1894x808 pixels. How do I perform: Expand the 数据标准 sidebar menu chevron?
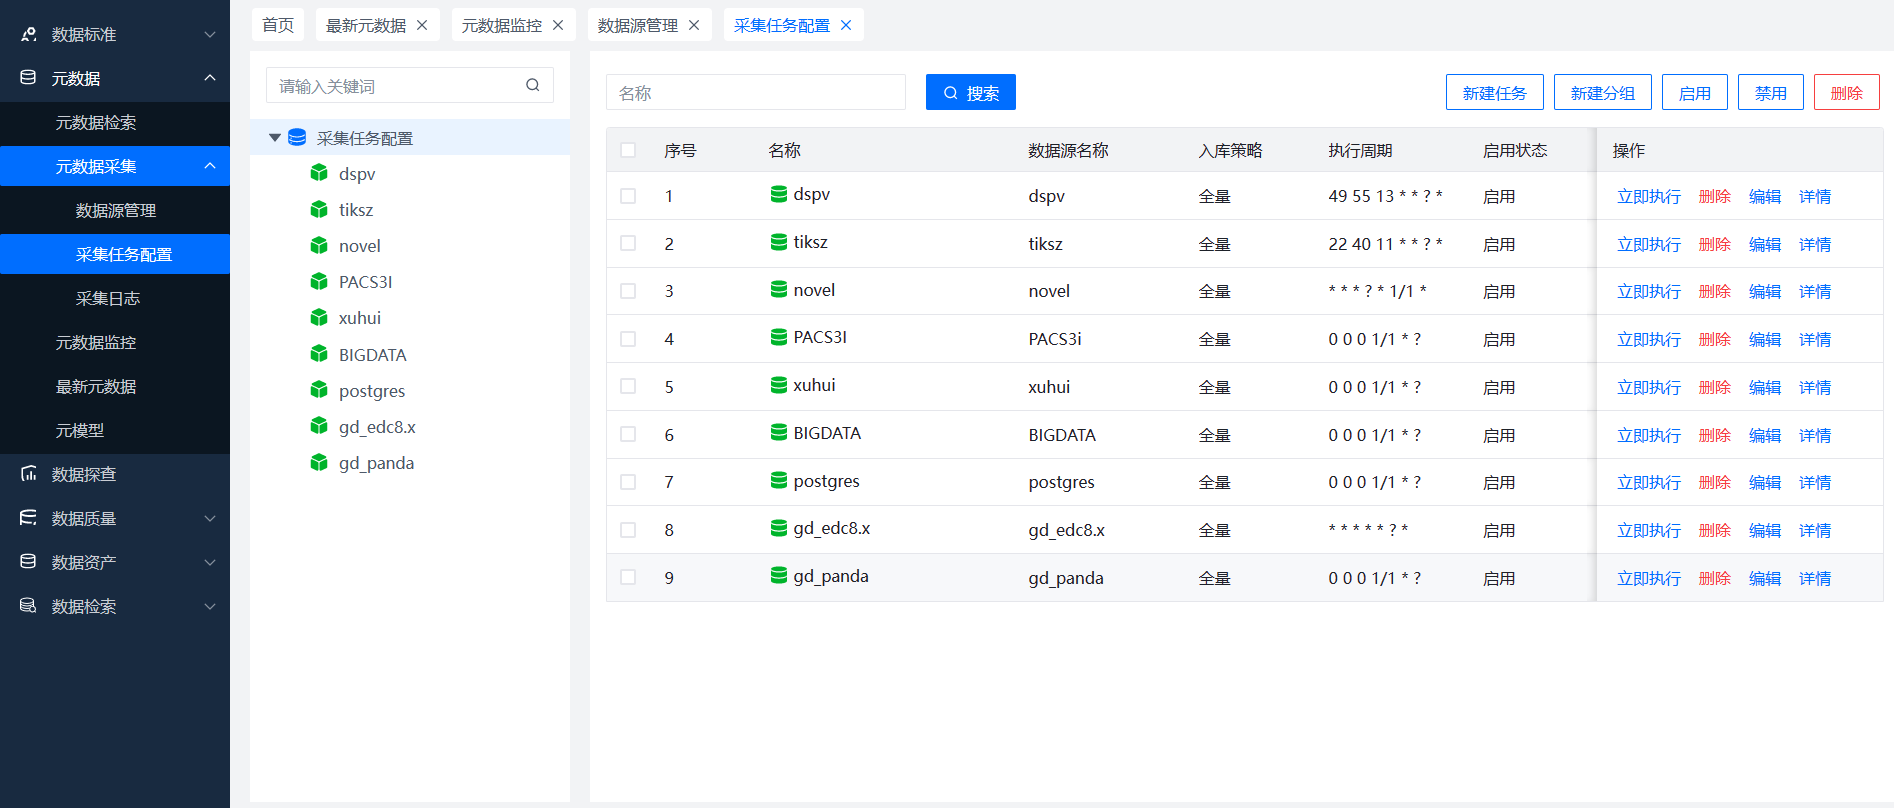(210, 34)
